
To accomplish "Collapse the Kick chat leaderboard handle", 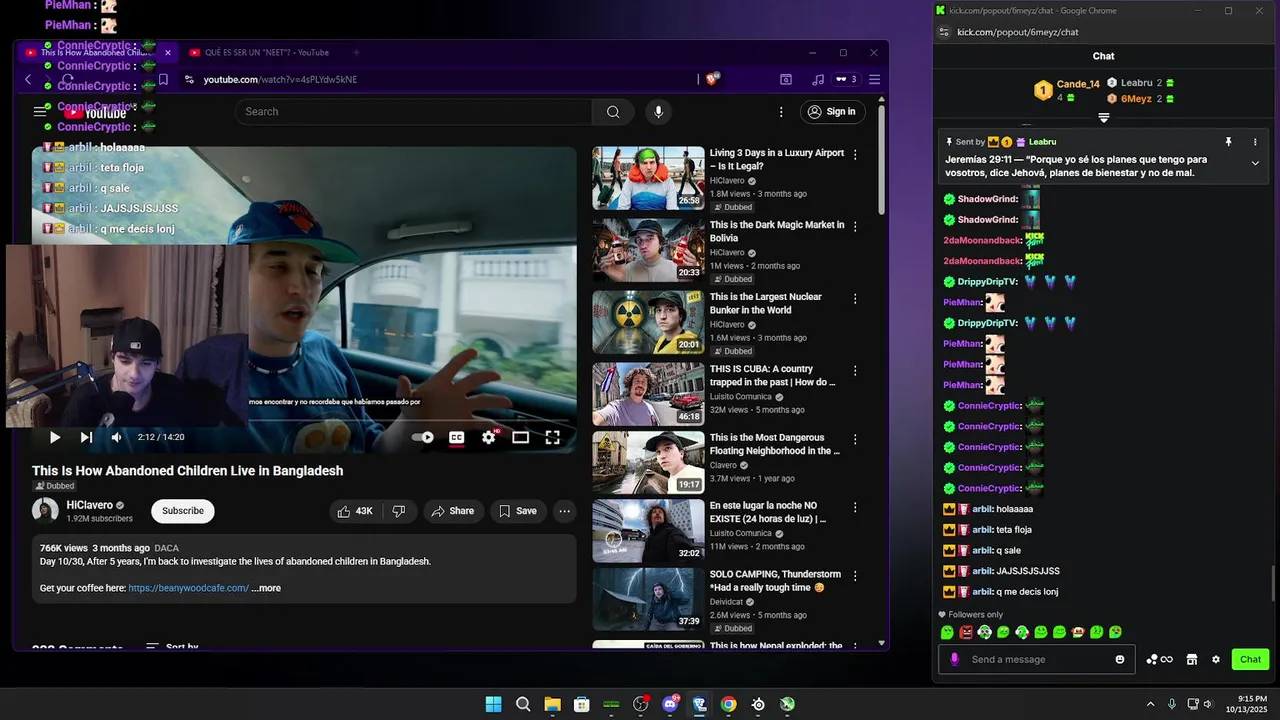I will click(1104, 118).
